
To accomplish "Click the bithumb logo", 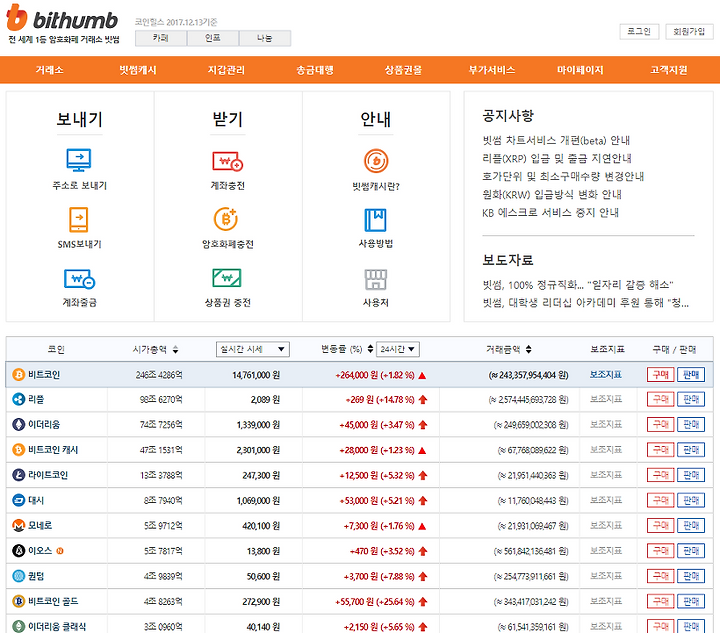I will pyautogui.click(x=62, y=18).
